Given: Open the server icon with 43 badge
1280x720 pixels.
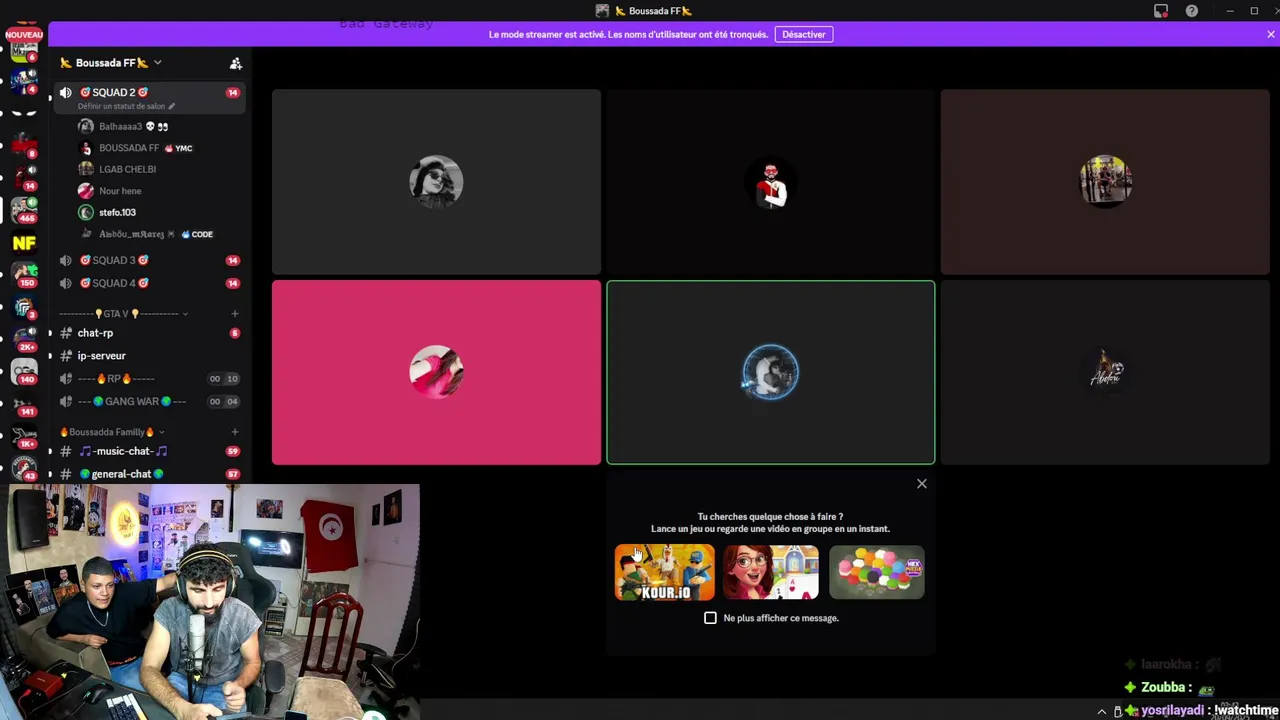Looking at the screenshot, I should (x=24, y=467).
